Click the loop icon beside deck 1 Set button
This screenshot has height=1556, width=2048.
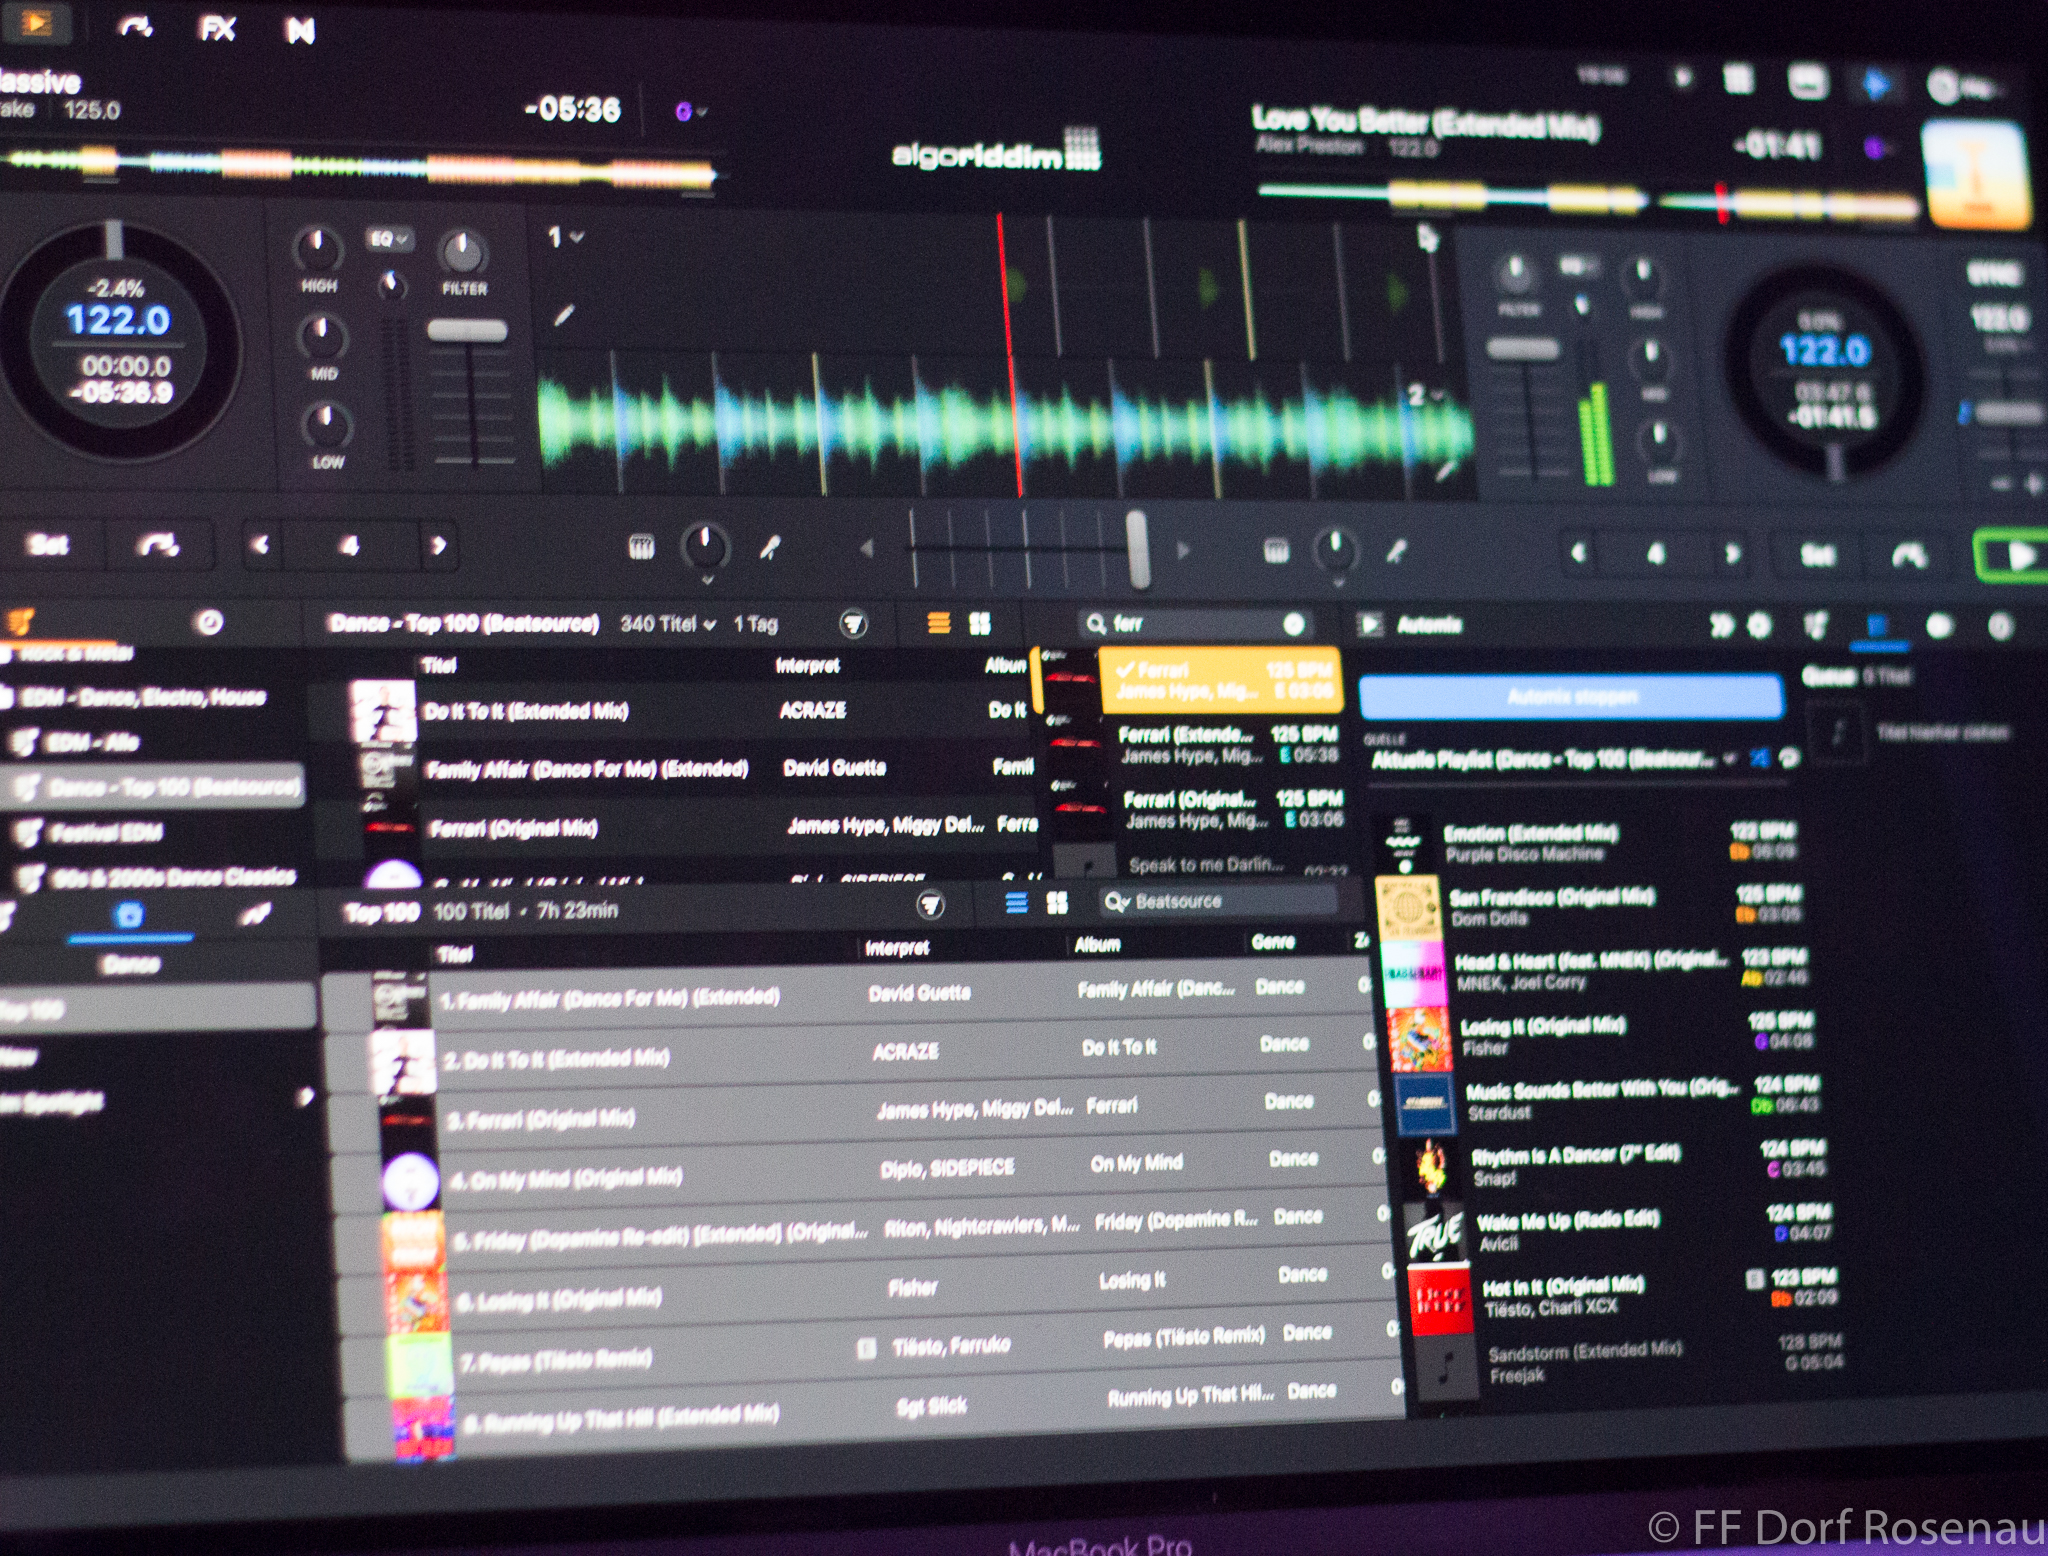point(159,545)
